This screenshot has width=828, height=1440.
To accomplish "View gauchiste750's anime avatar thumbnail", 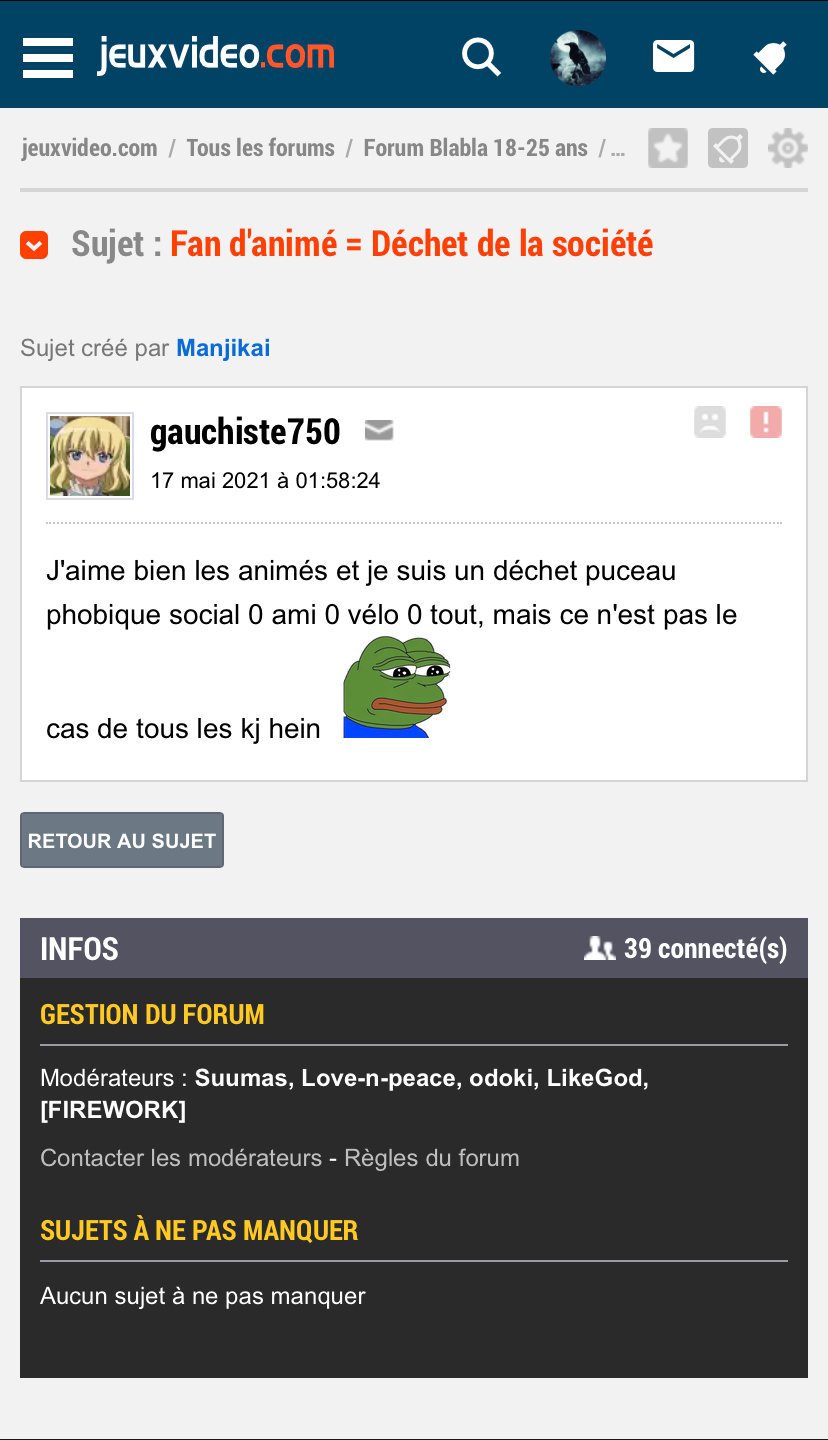I will click(x=90, y=456).
